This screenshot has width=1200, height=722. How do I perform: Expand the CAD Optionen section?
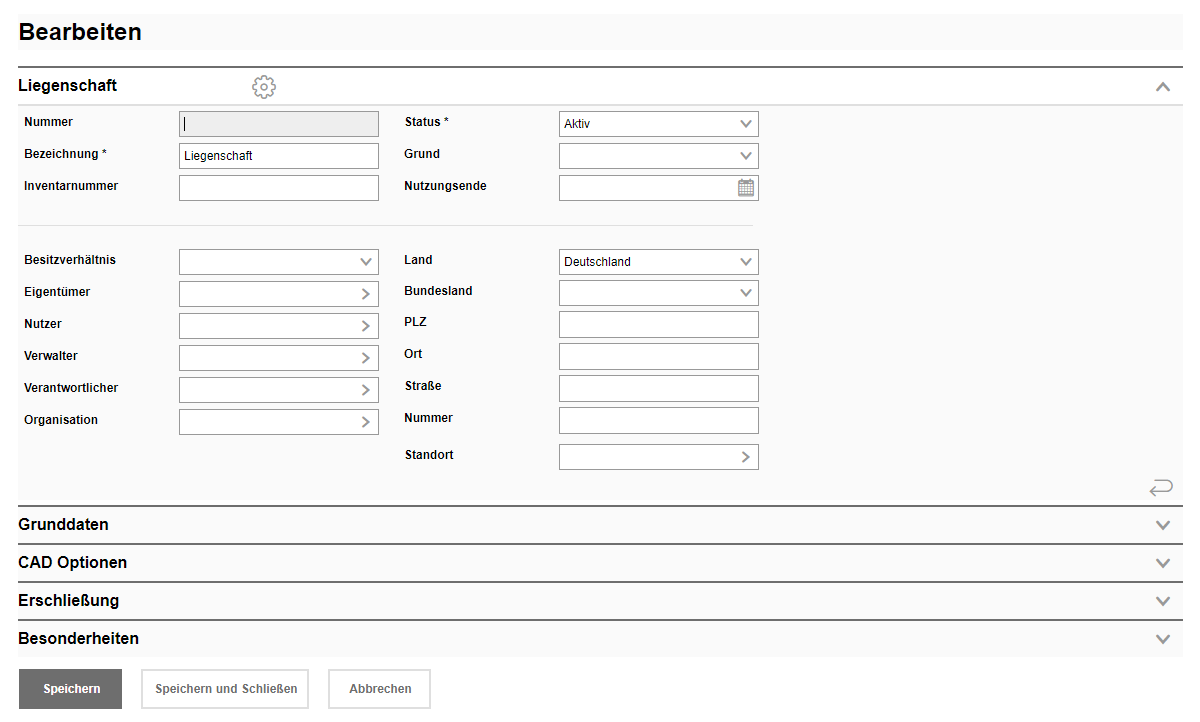point(1162,563)
